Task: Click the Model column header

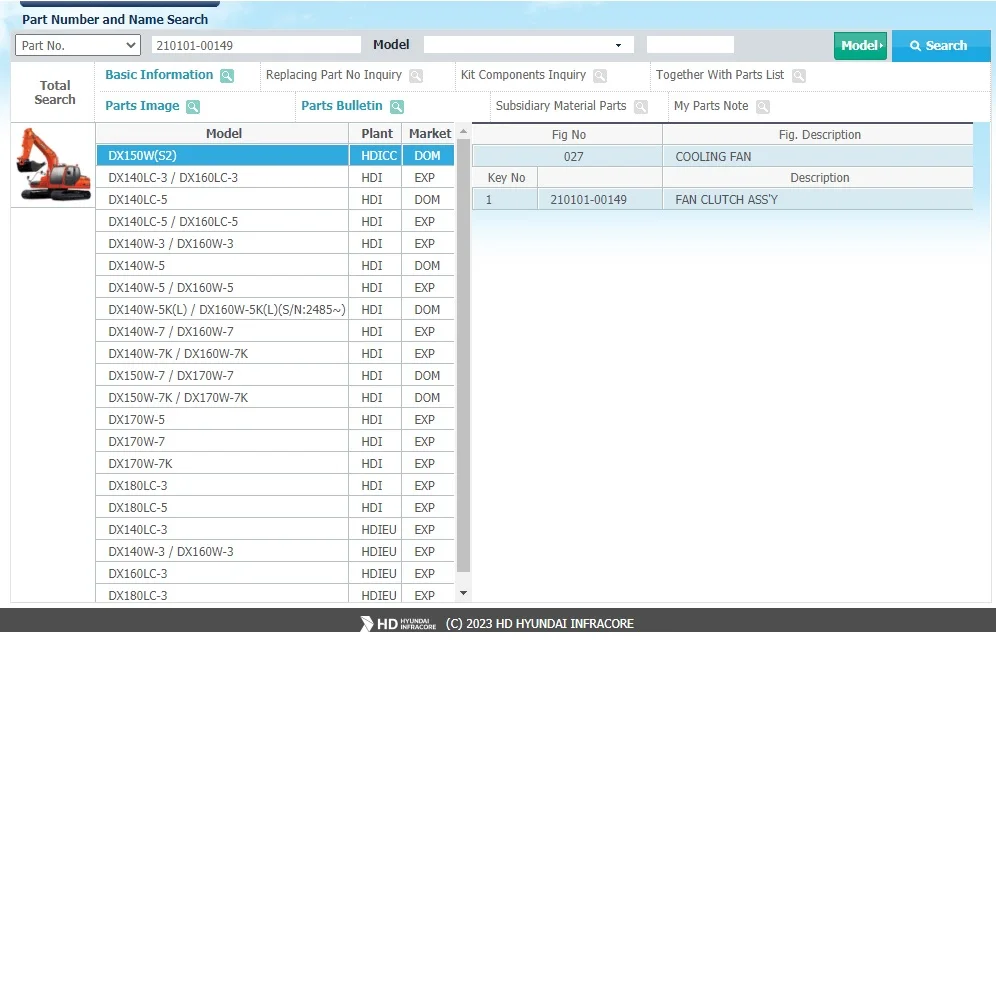Action: 223,133
